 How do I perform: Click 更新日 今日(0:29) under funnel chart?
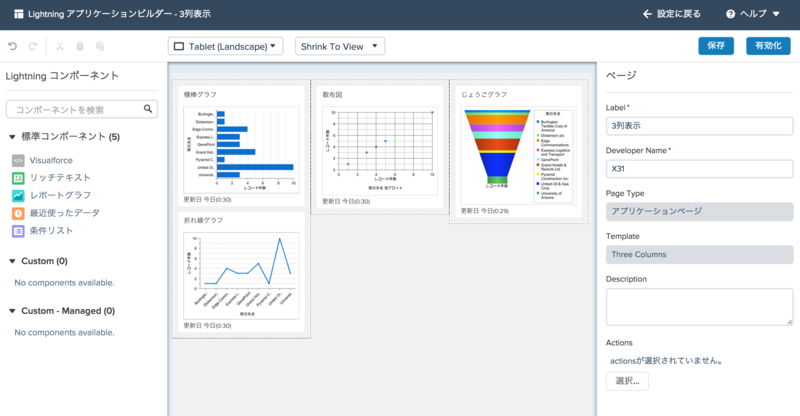(485, 211)
